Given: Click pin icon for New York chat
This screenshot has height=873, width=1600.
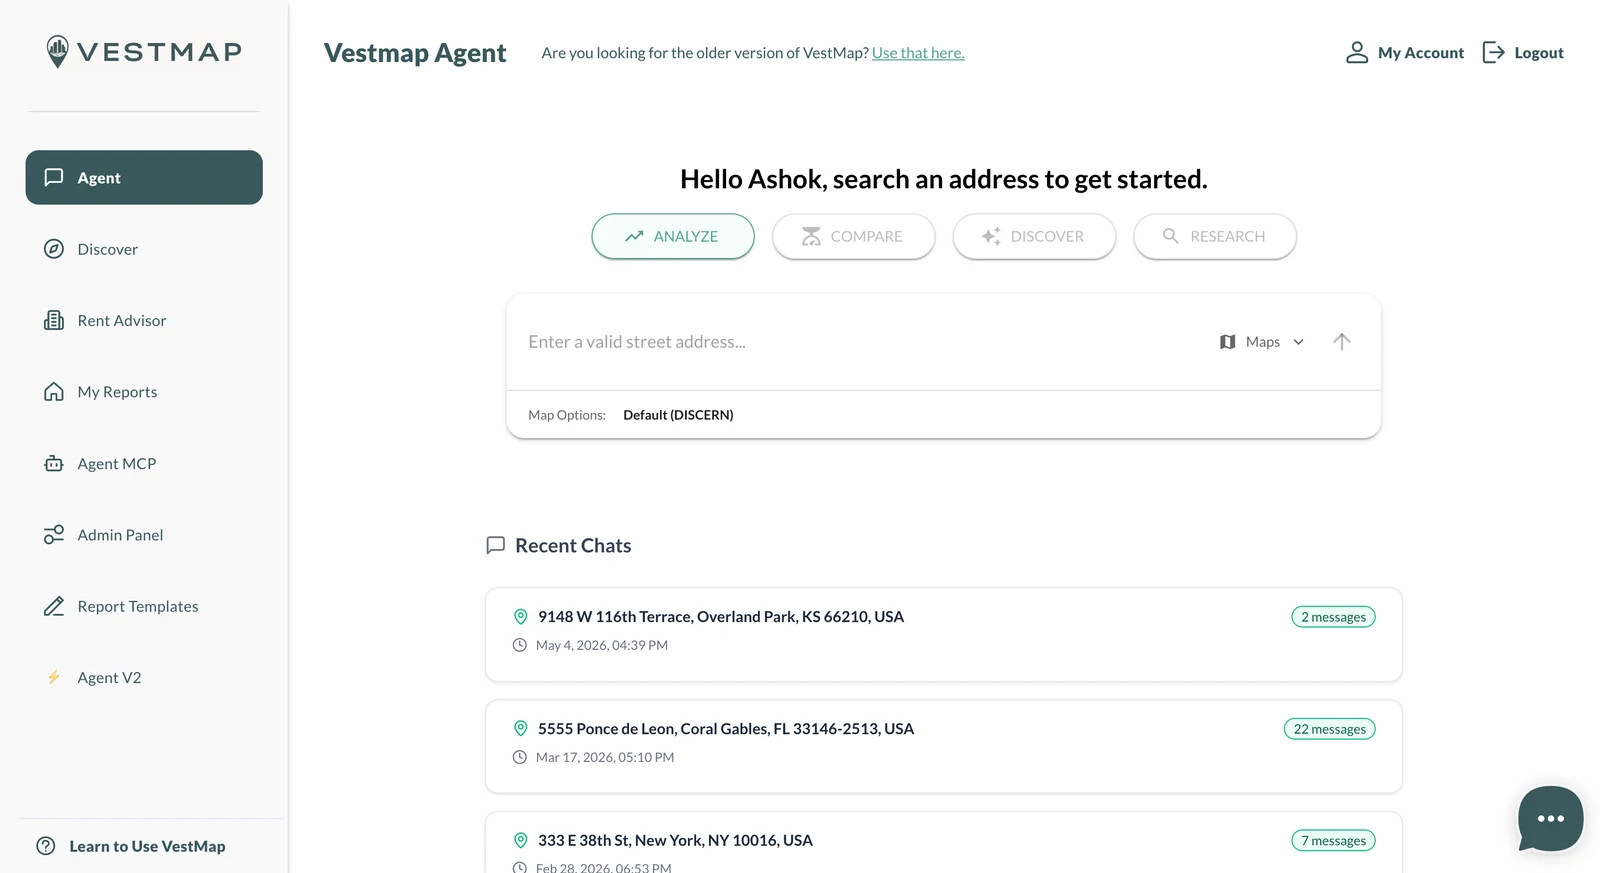Looking at the screenshot, I should click(520, 841).
